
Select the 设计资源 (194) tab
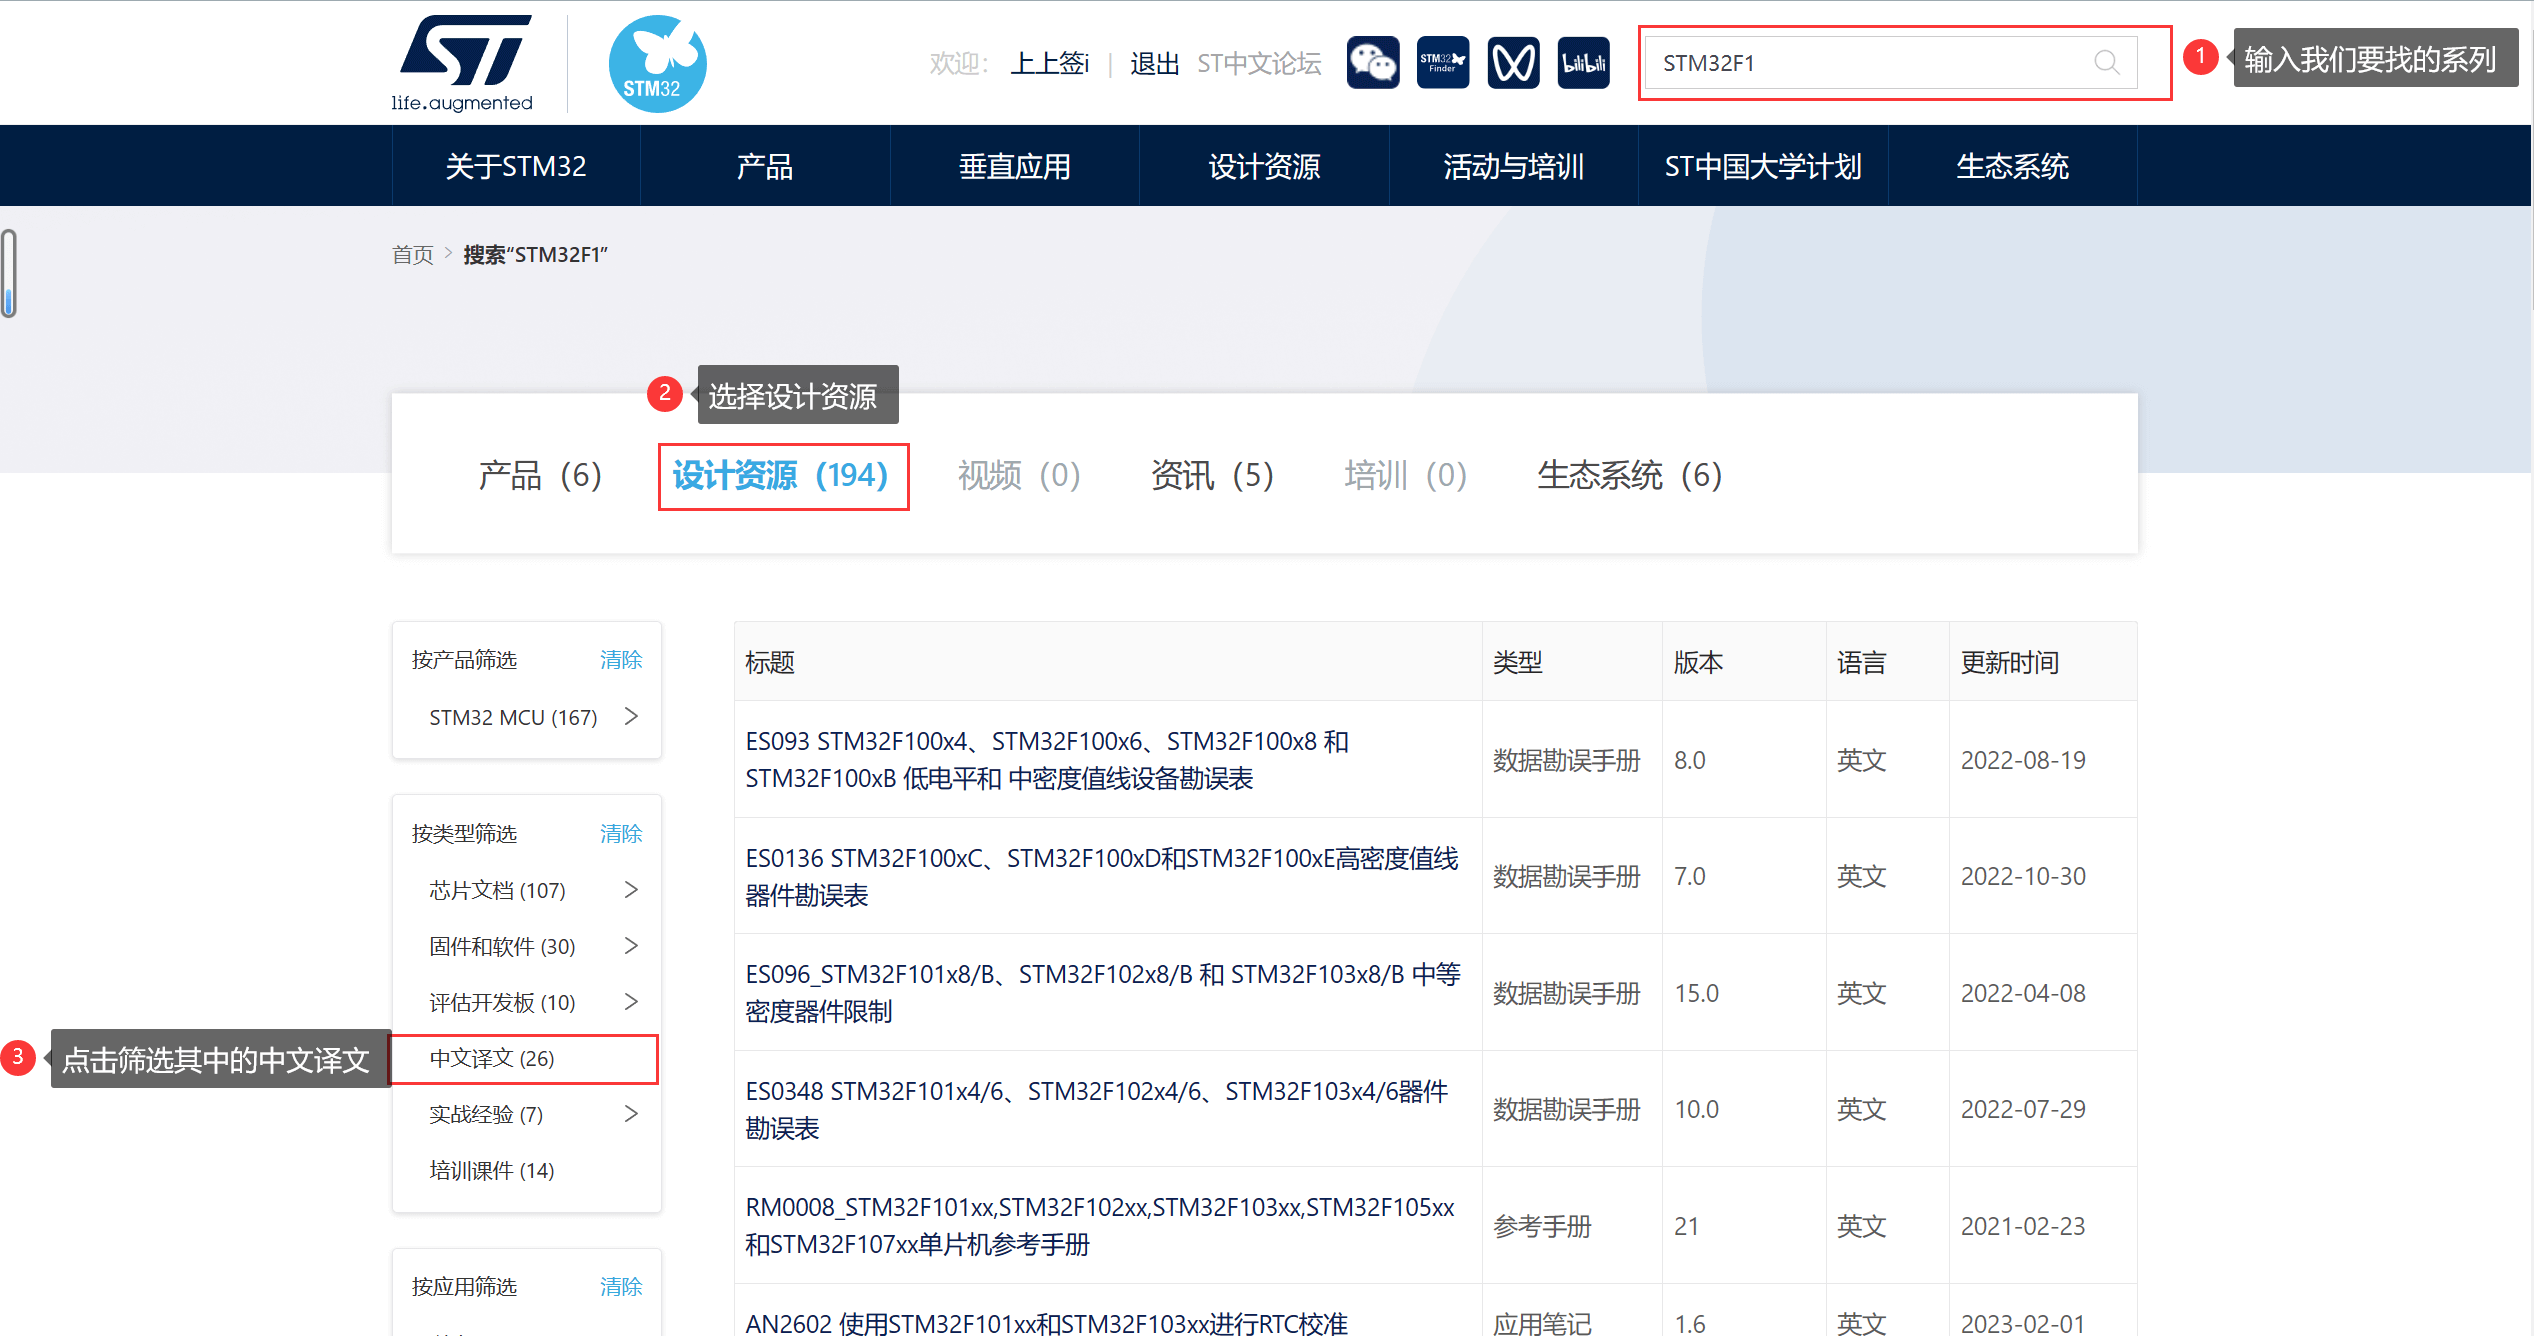click(781, 476)
